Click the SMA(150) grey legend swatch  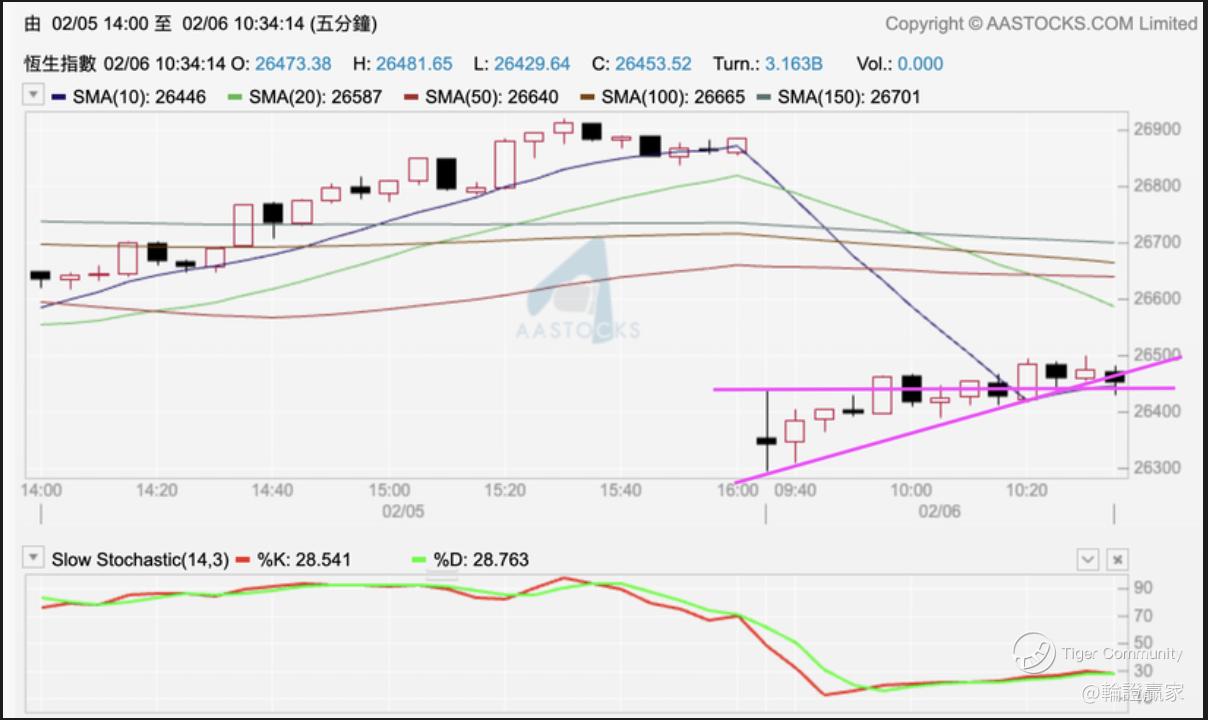coord(765,97)
